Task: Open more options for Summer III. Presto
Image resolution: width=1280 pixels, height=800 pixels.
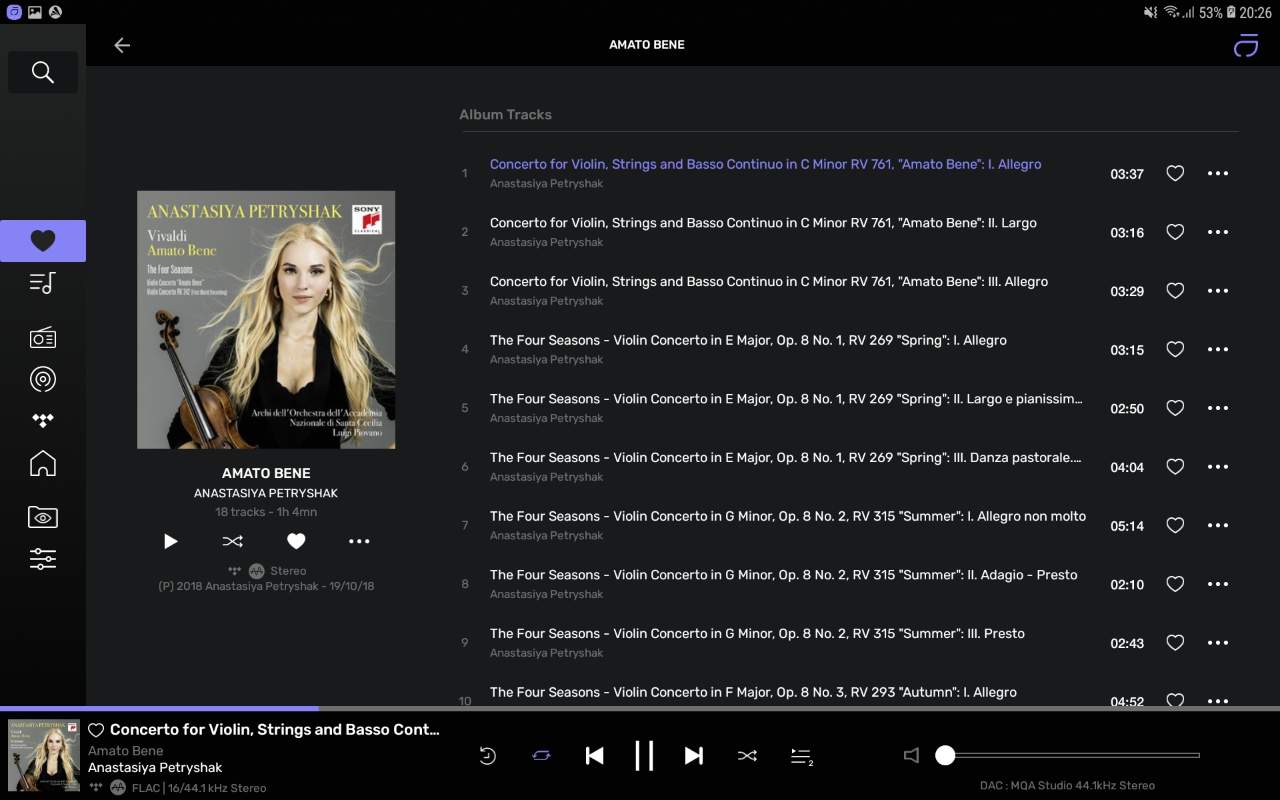Action: [x=1218, y=643]
